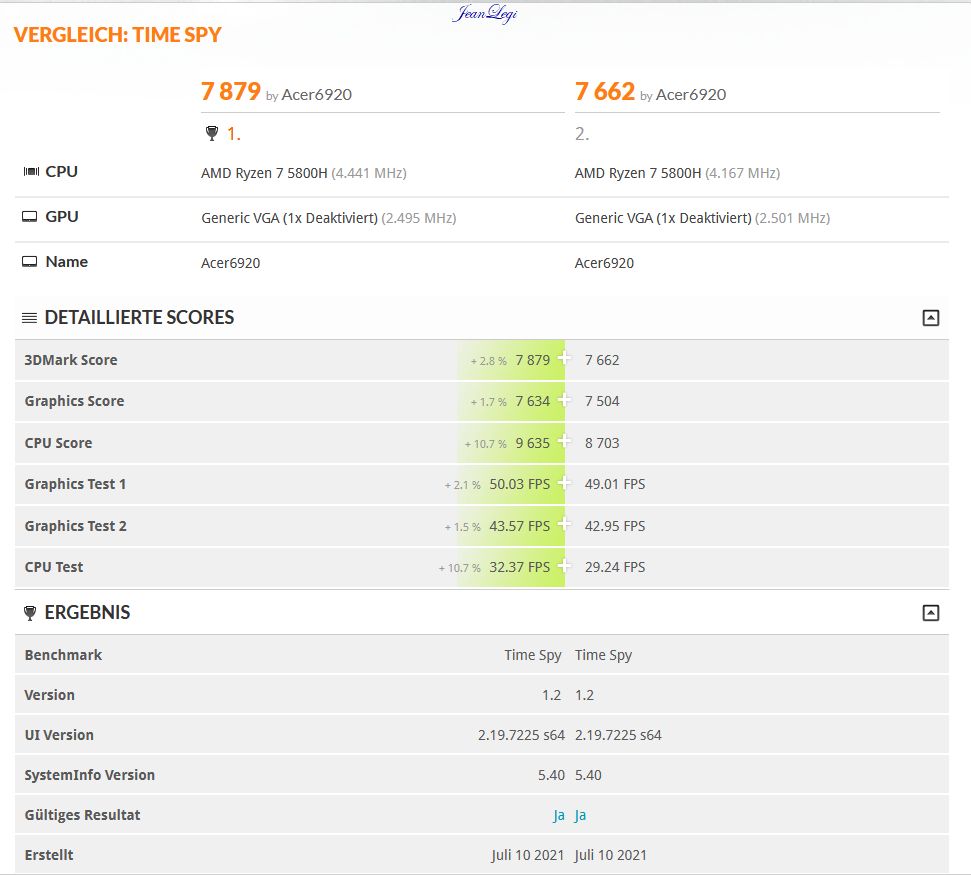Click the 29.24 FPS value

pyautogui.click(x=615, y=567)
